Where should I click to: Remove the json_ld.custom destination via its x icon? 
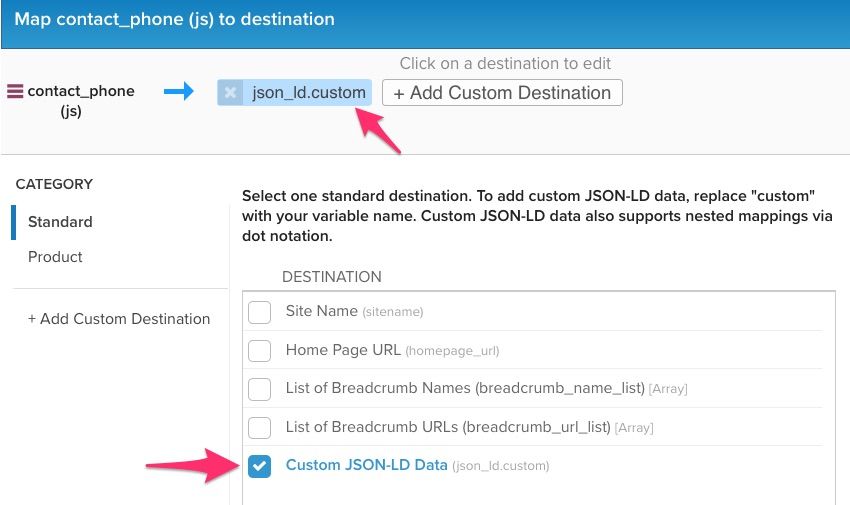coord(231,93)
